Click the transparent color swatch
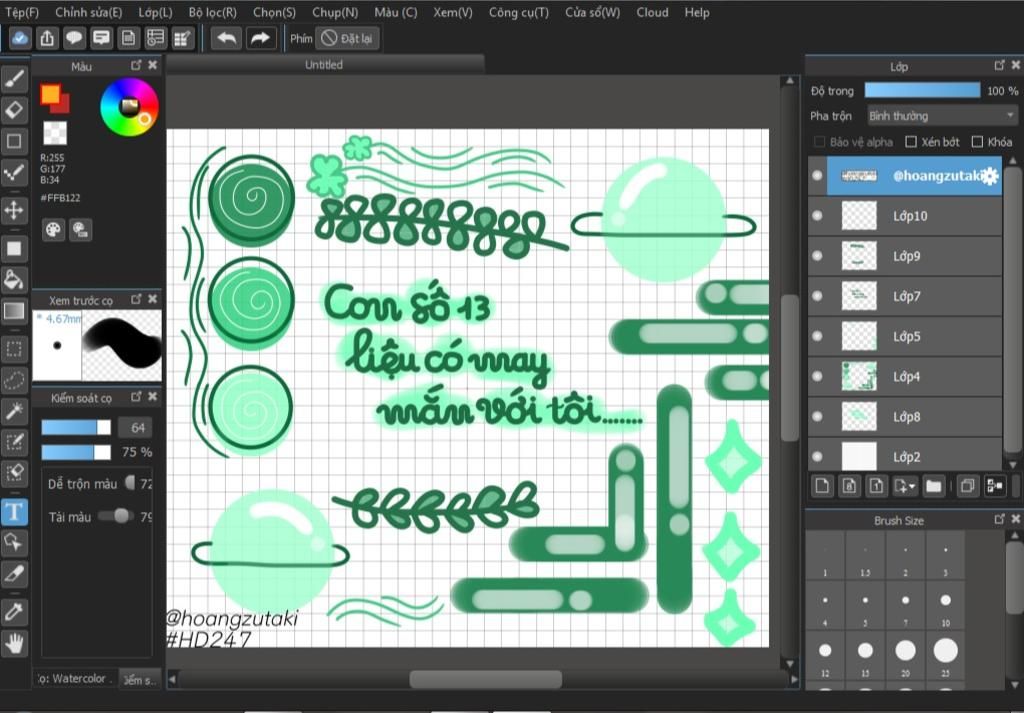Image resolution: width=1024 pixels, height=713 pixels. click(x=55, y=133)
